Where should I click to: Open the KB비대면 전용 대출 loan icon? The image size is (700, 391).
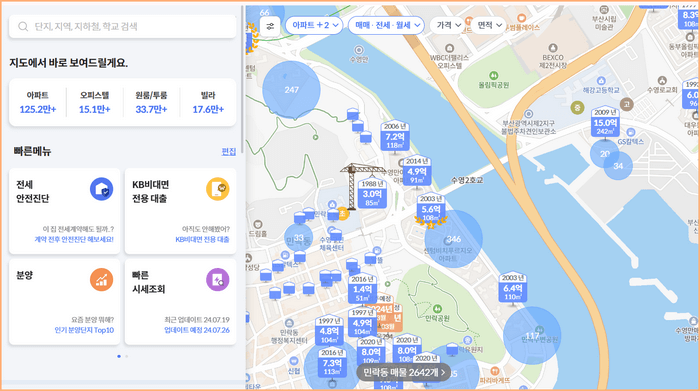pyautogui.click(x=217, y=189)
